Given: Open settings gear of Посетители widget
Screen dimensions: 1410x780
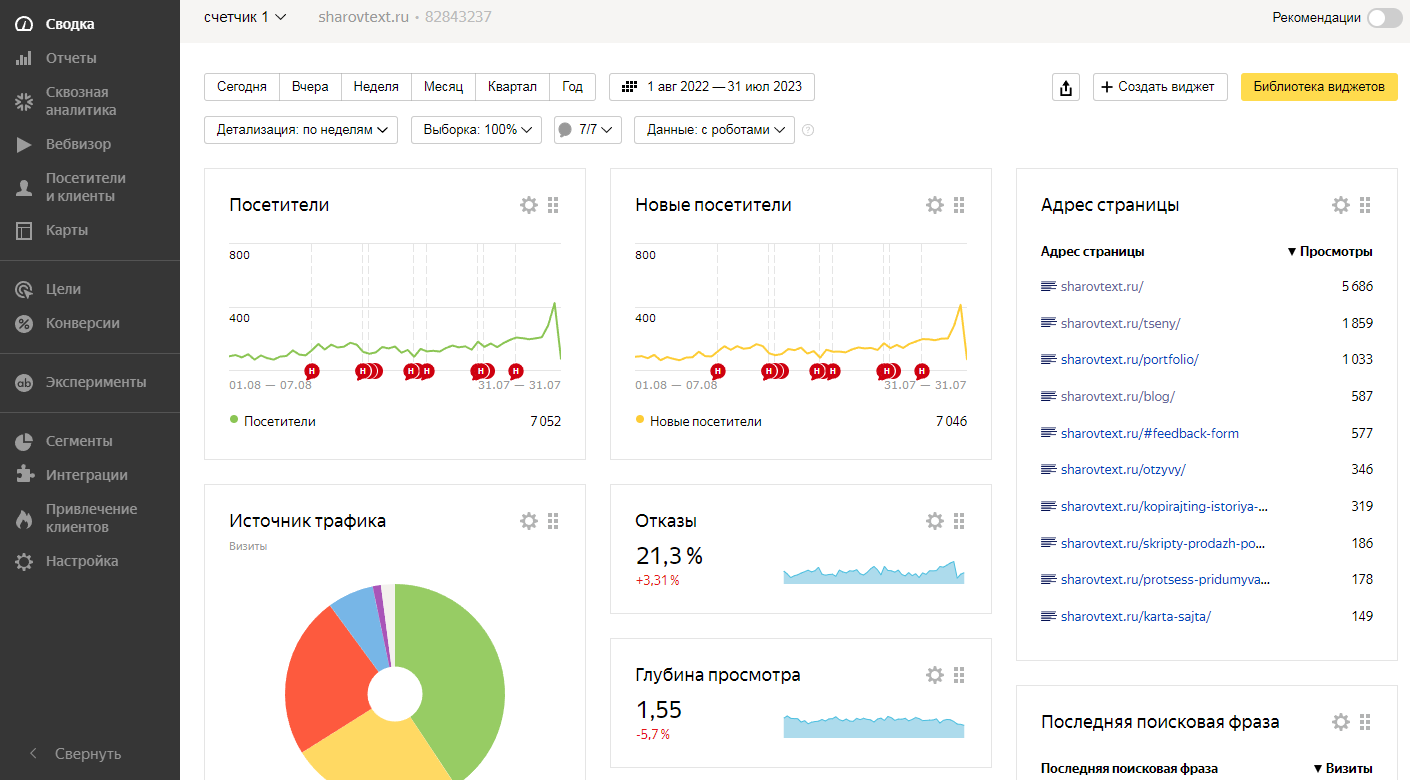Looking at the screenshot, I should (529, 205).
